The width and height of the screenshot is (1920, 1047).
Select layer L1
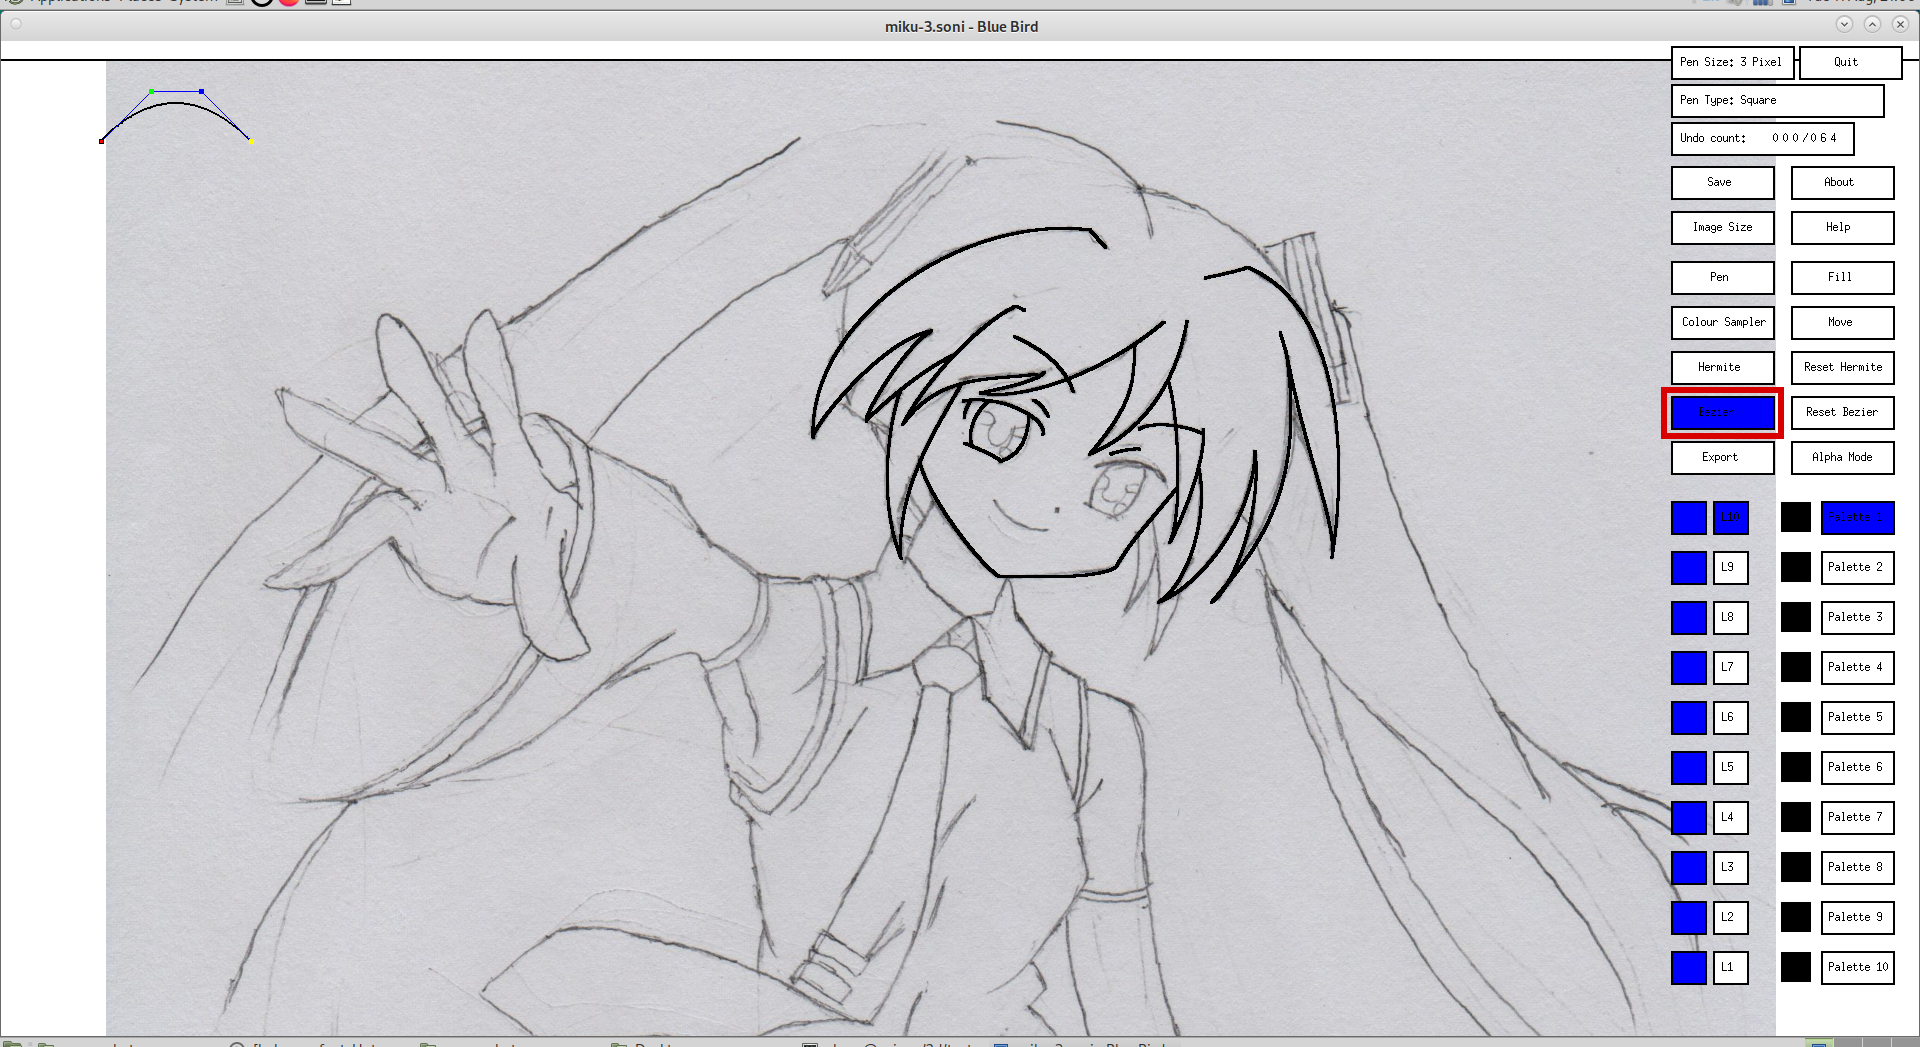(1730, 968)
